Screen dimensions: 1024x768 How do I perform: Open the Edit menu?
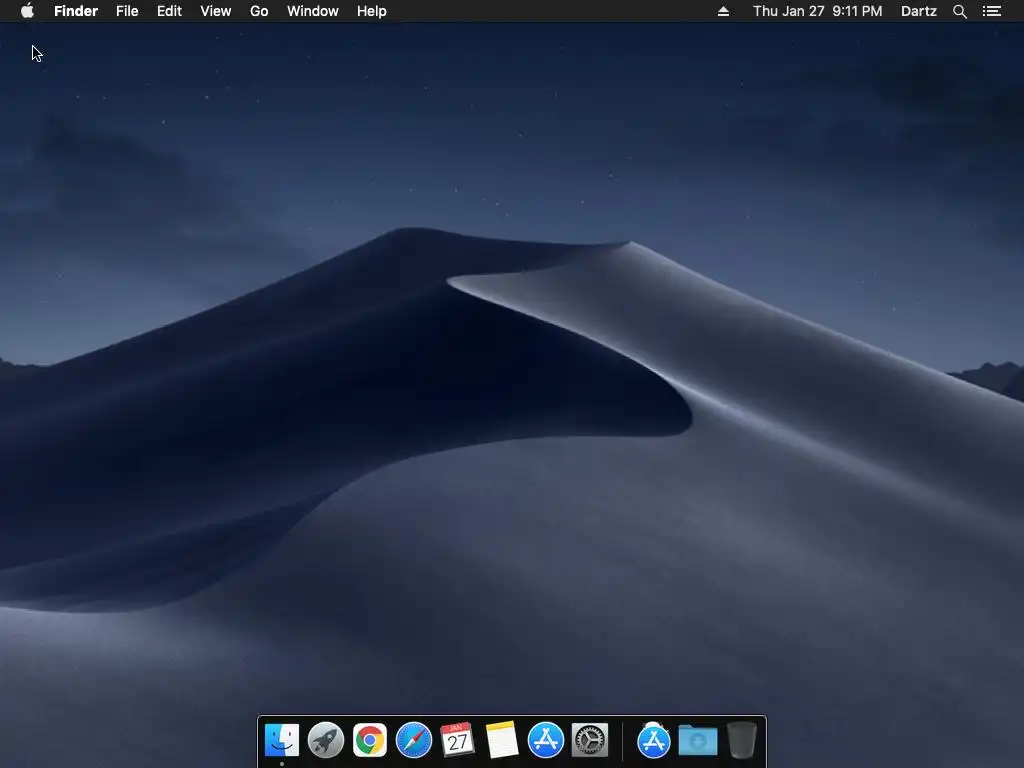[169, 11]
